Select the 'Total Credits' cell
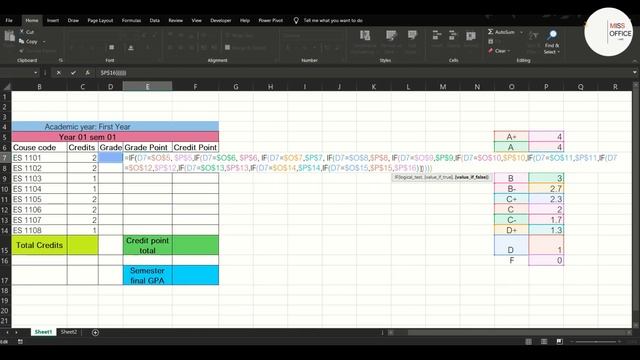 39,245
